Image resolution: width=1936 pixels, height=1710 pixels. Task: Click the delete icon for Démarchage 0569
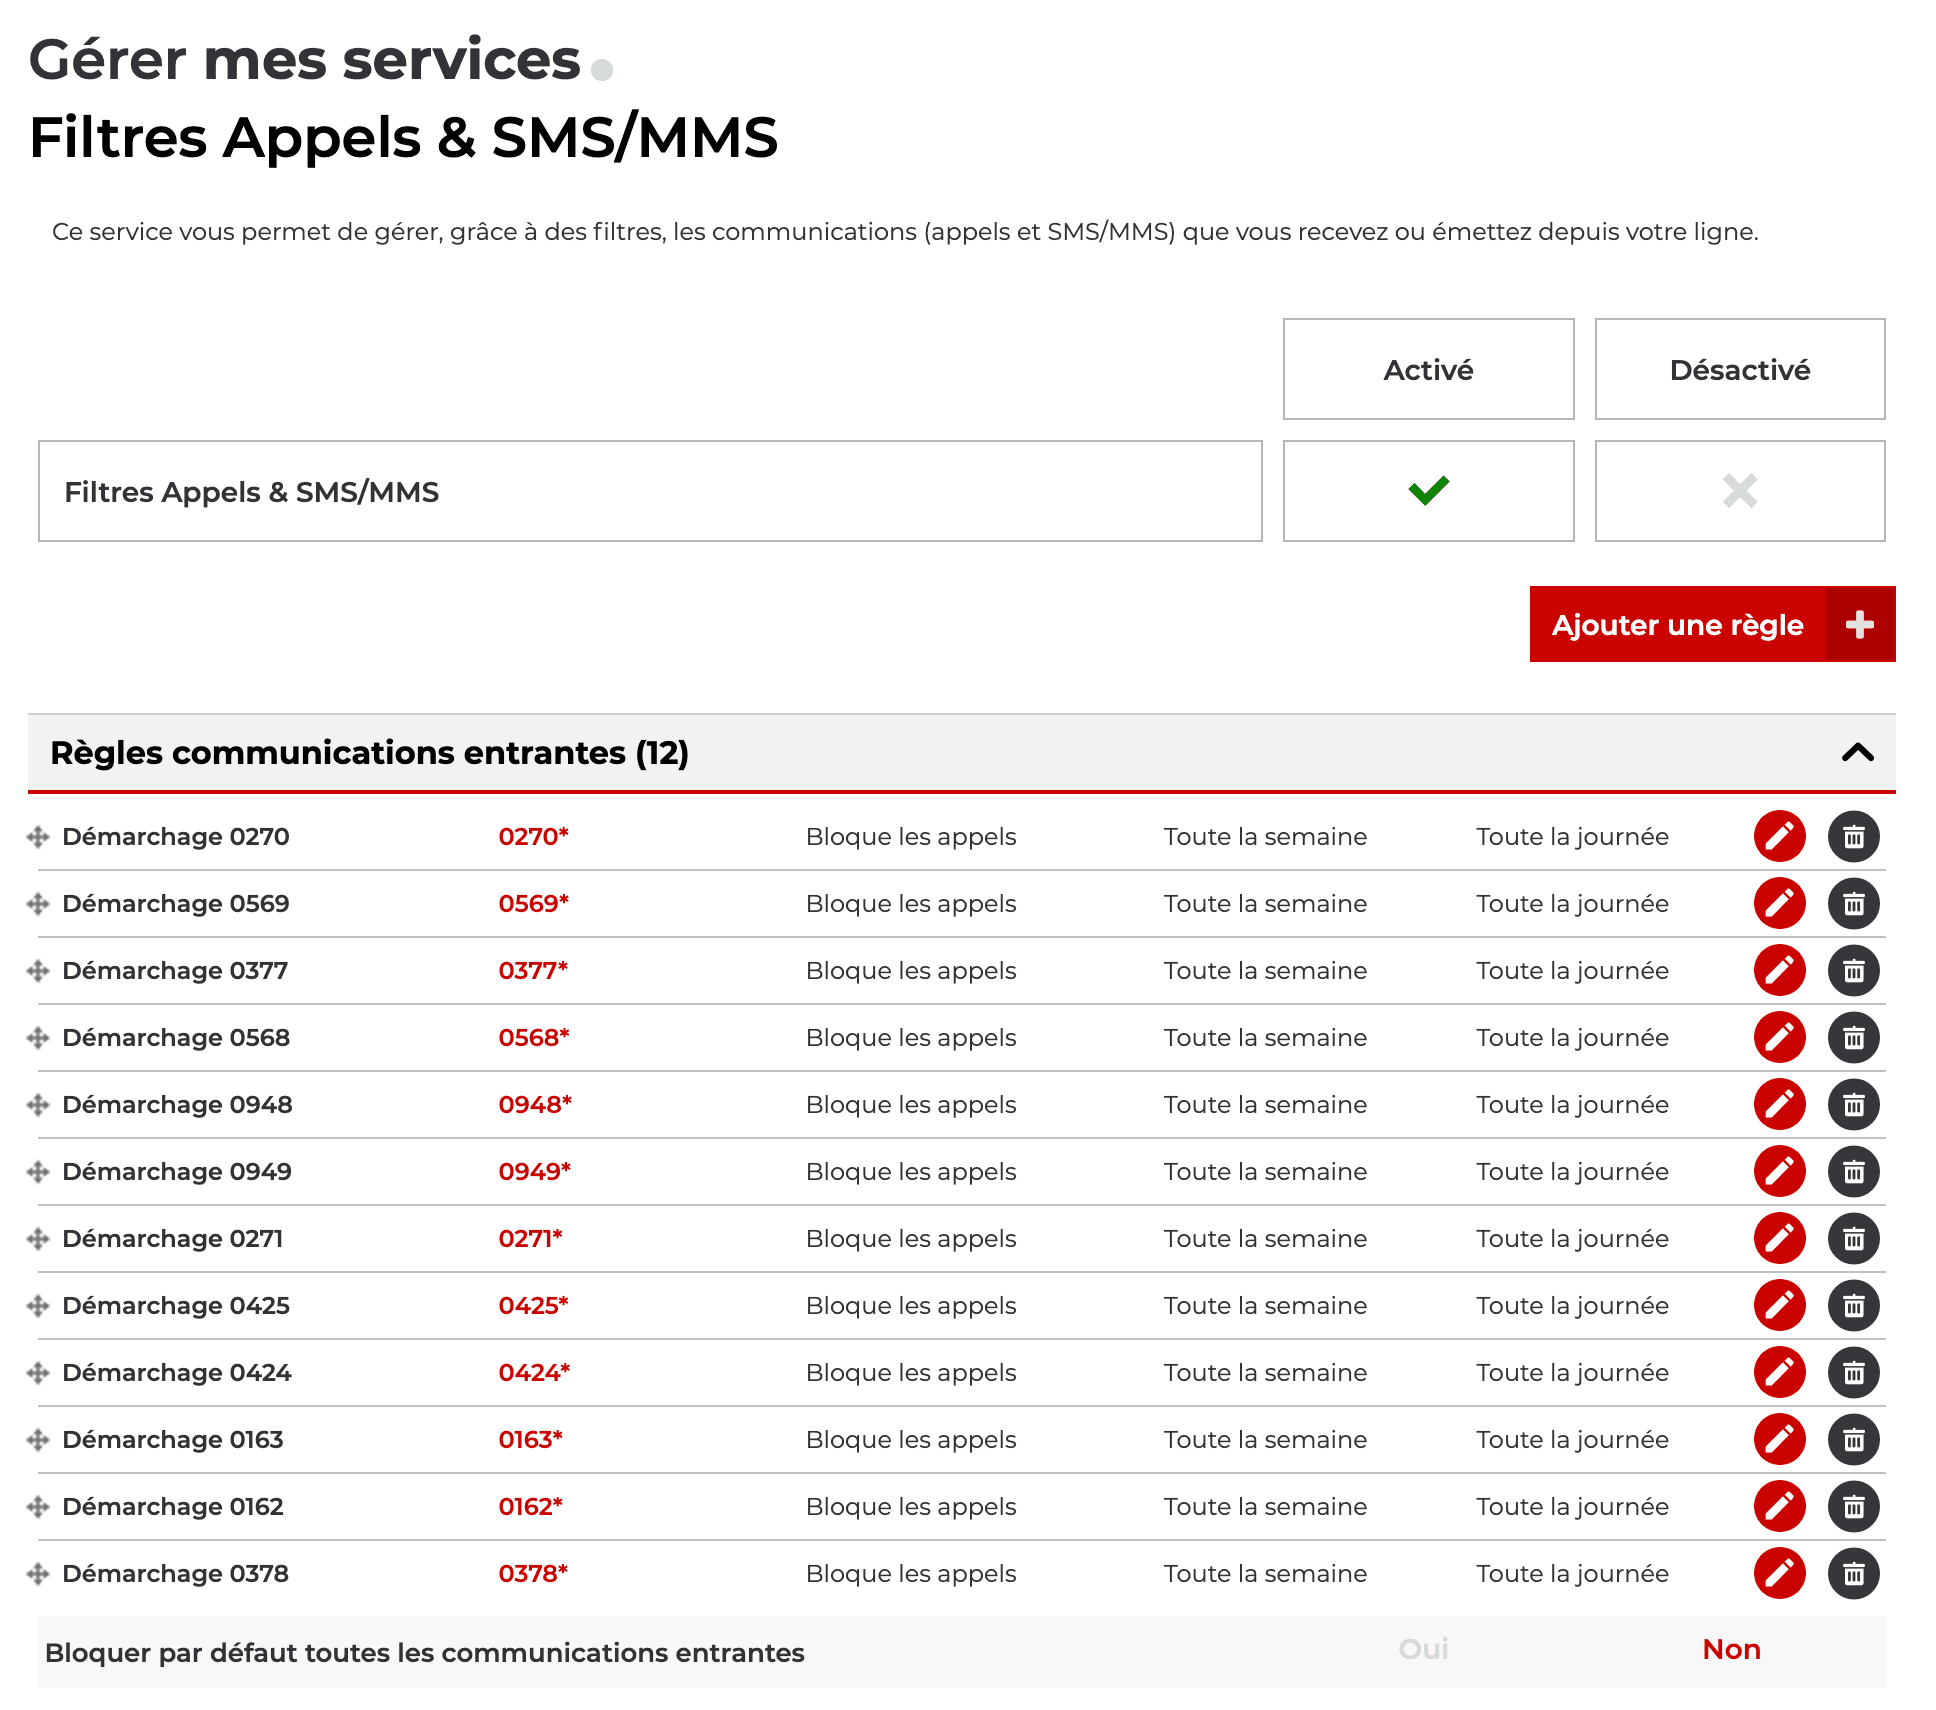1853,903
